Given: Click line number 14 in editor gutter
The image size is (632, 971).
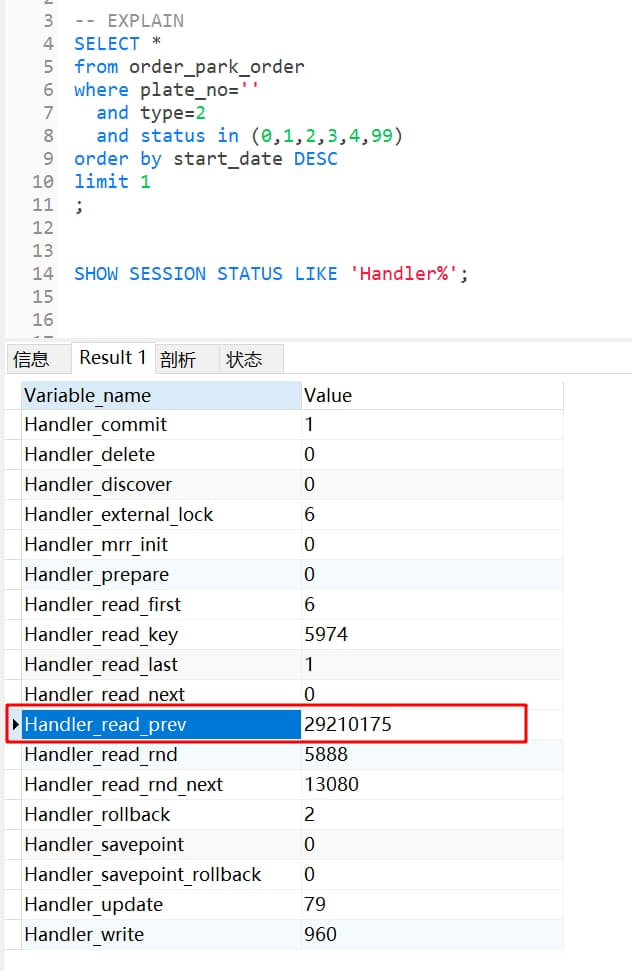Looking at the screenshot, I should pos(42,274).
